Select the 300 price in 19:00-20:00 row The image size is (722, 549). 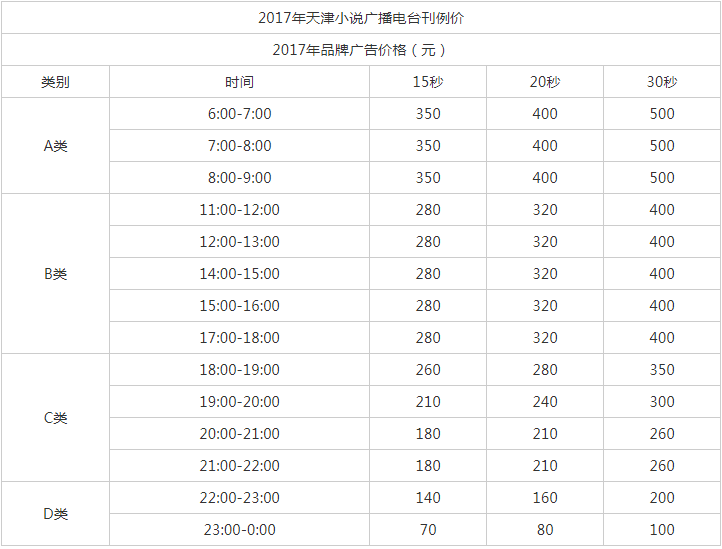tap(662, 402)
